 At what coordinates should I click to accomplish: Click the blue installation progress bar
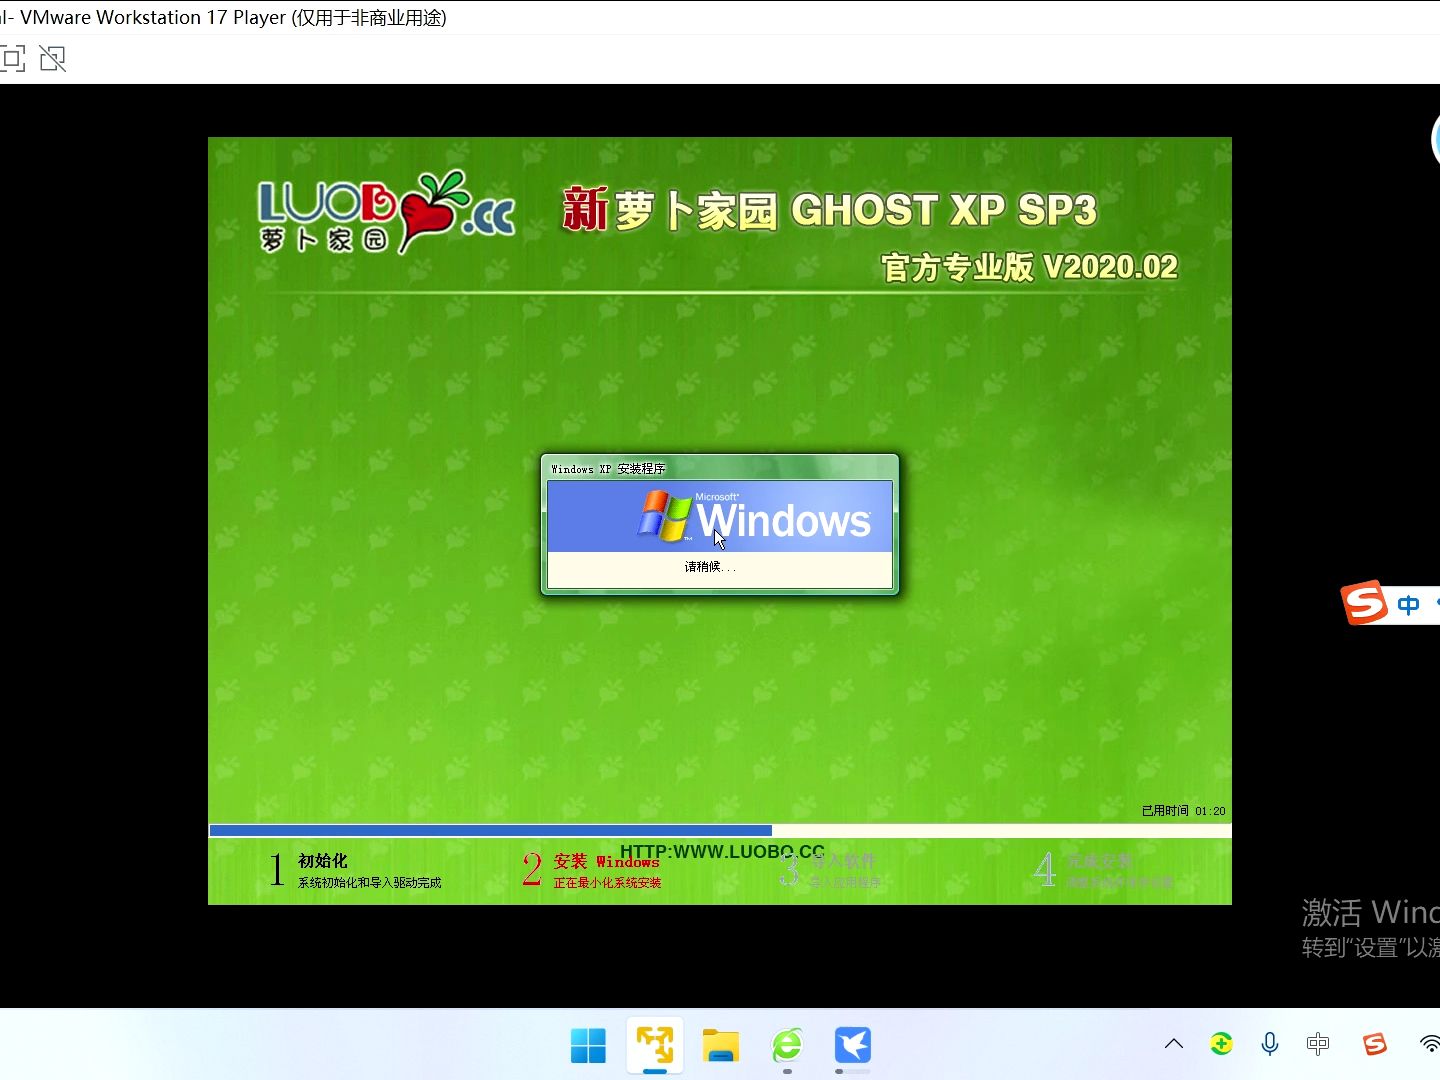(490, 830)
